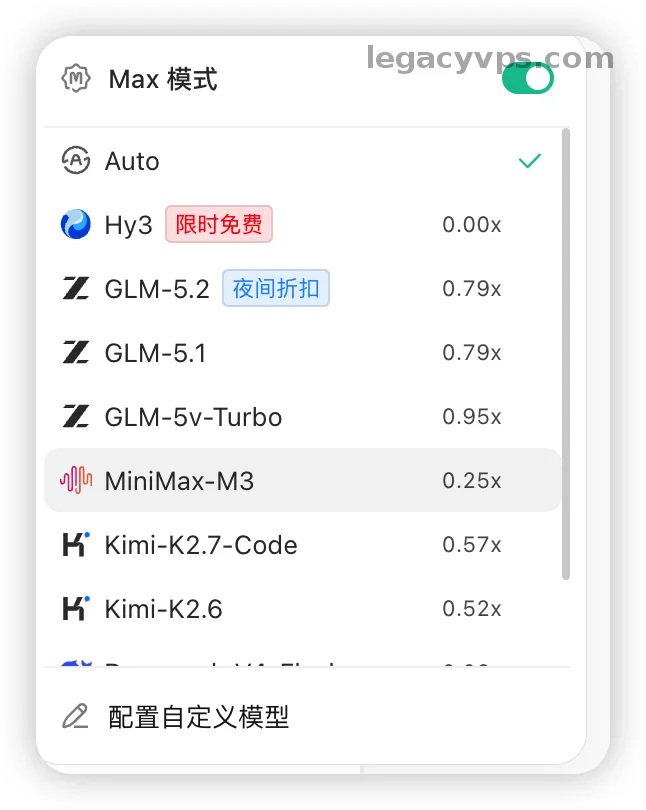
Task: Click the Max mode hexagon M icon
Action: (x=75, y=79)
